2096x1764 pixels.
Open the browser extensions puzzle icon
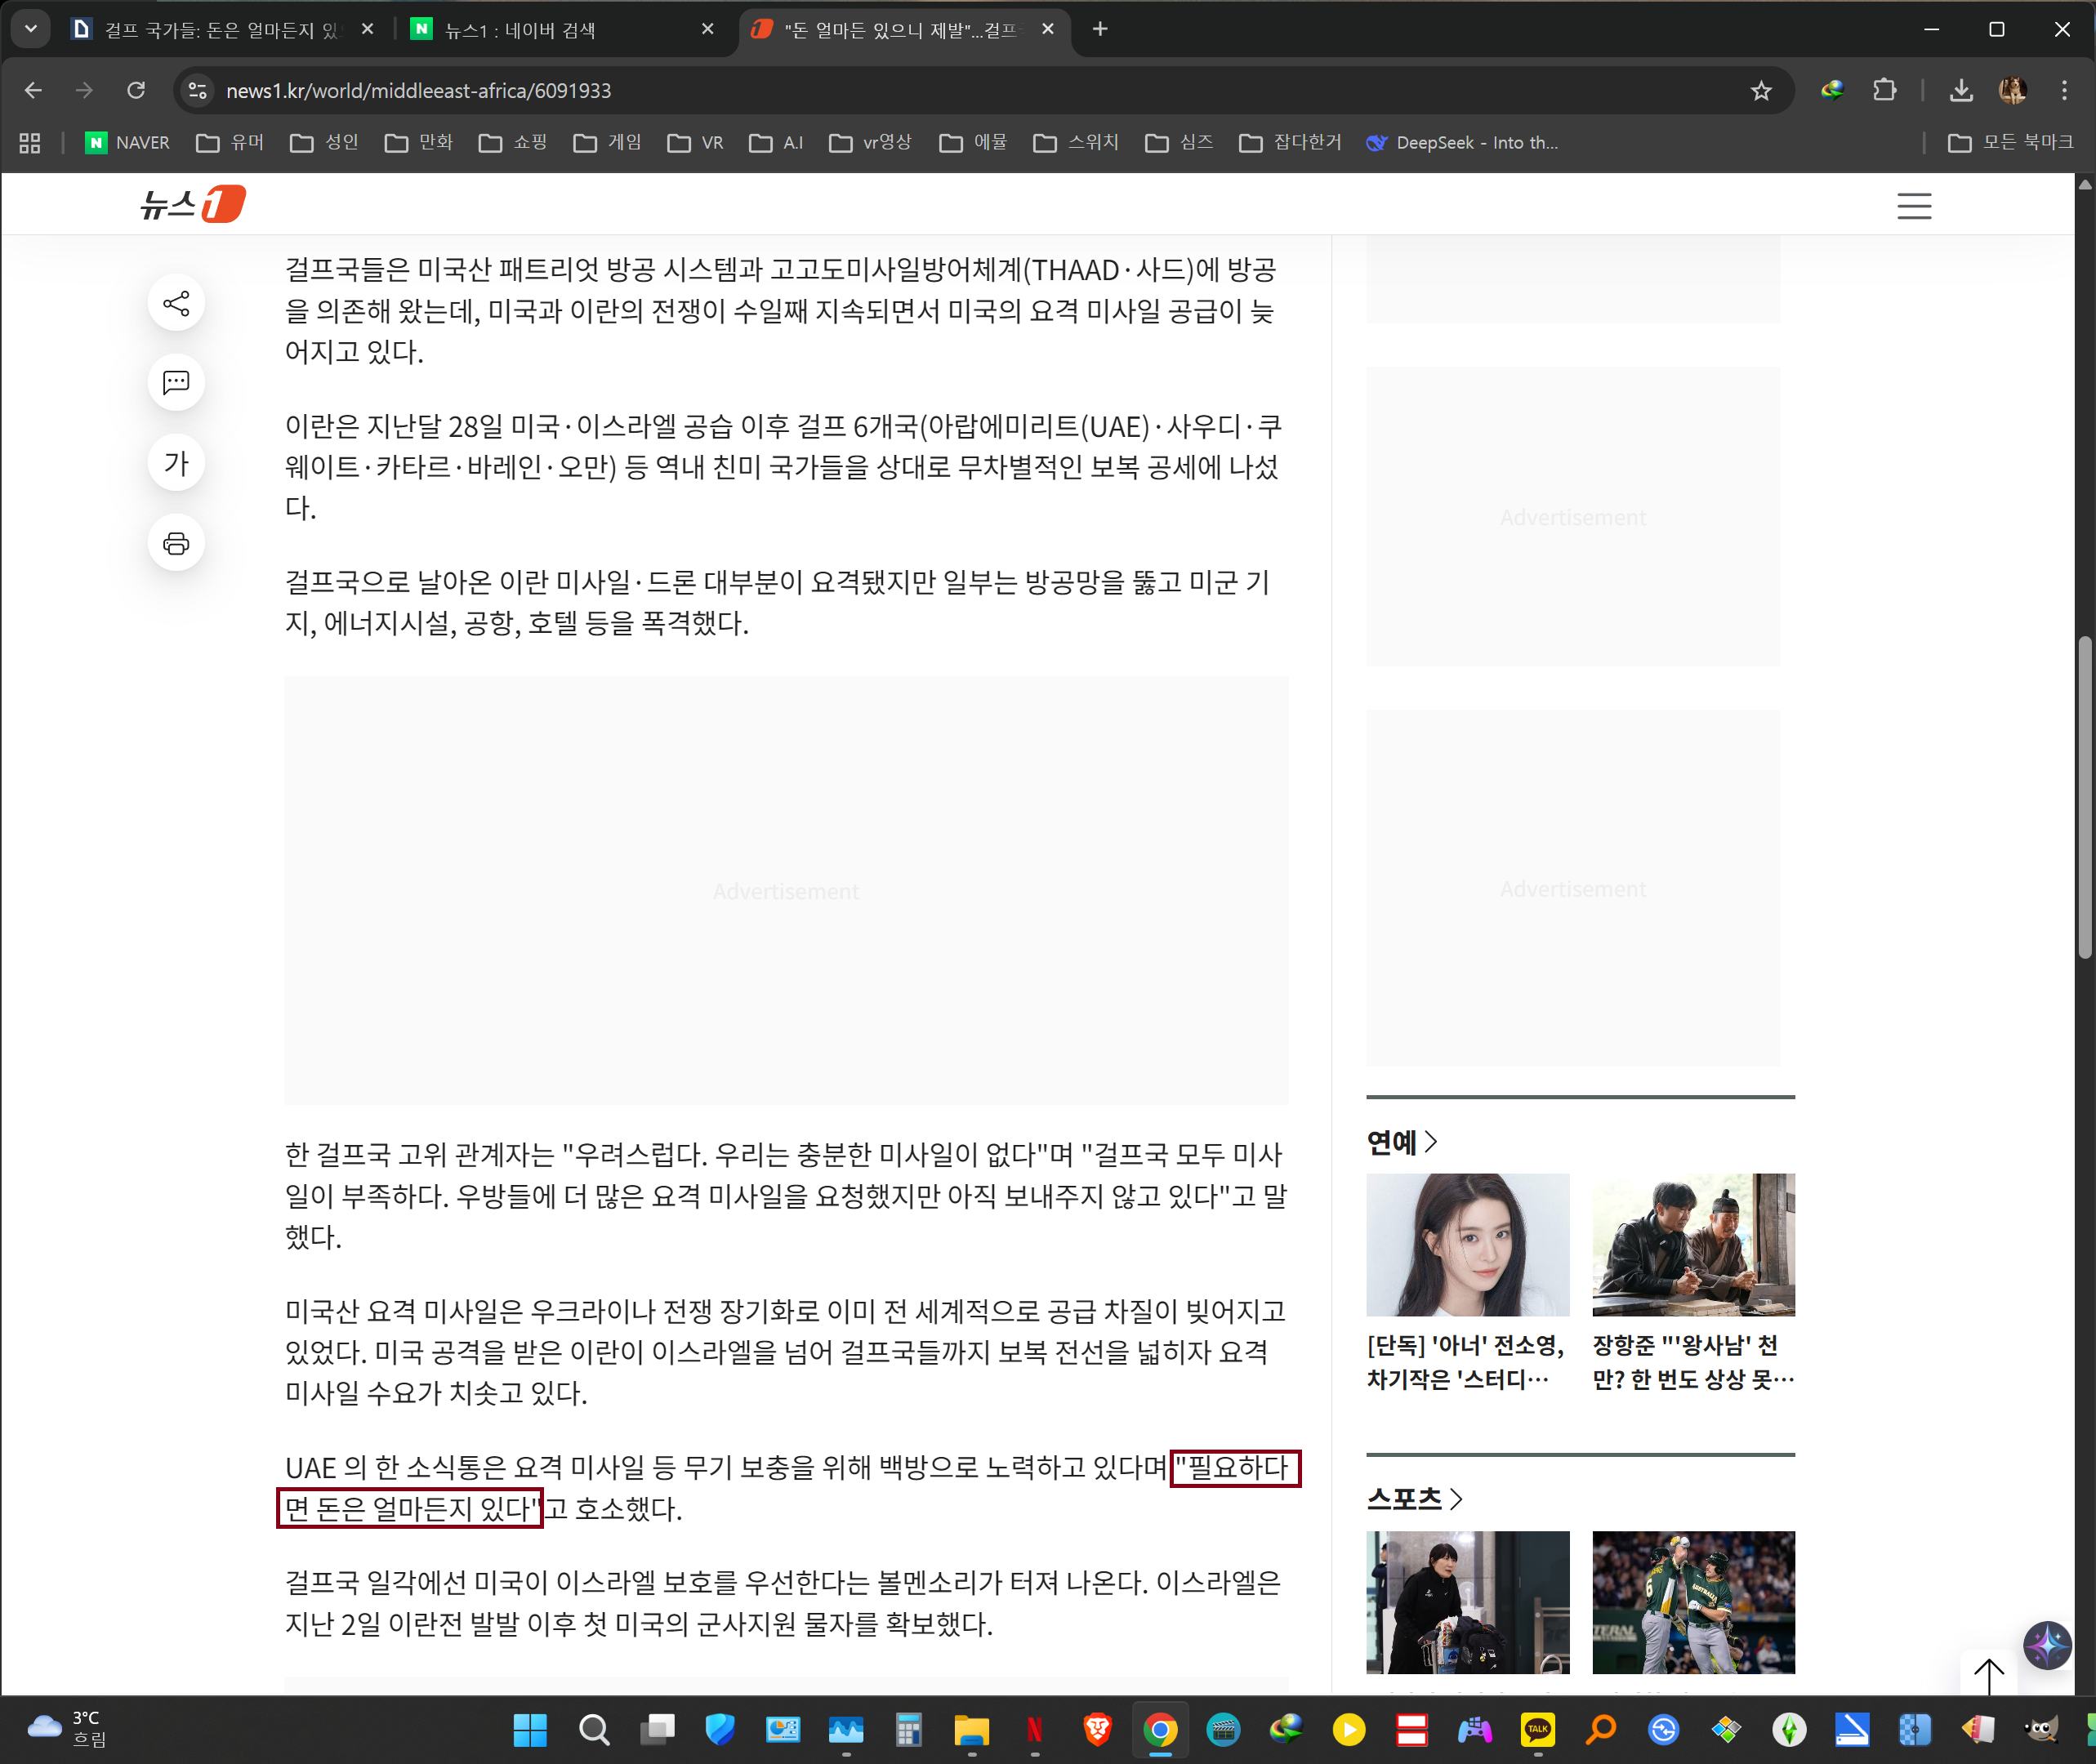[1884, 91]
